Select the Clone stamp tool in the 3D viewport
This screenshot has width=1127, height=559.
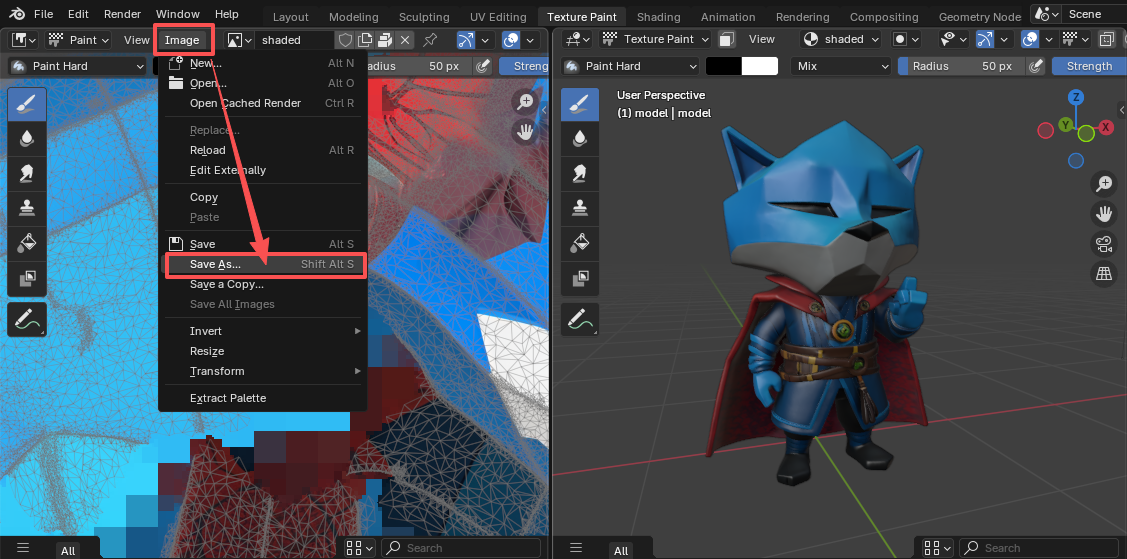point(580,207)
